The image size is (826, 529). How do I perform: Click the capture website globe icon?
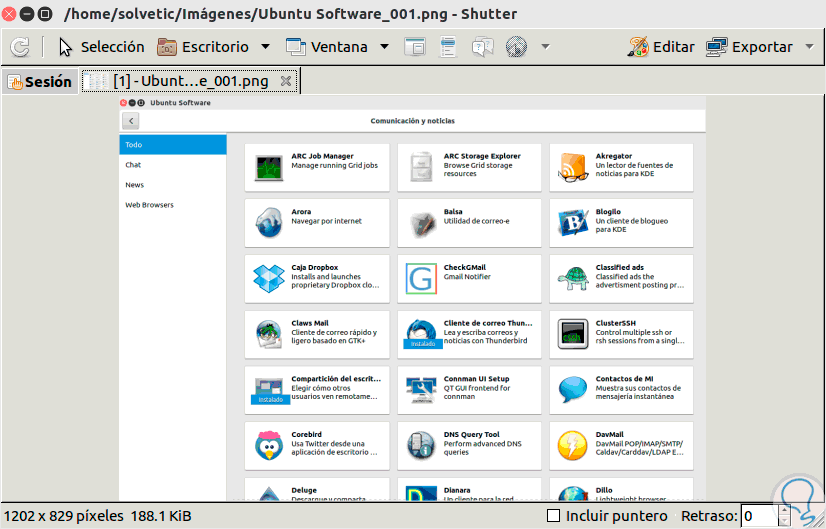pyautogui.click(x=516, y=47)
